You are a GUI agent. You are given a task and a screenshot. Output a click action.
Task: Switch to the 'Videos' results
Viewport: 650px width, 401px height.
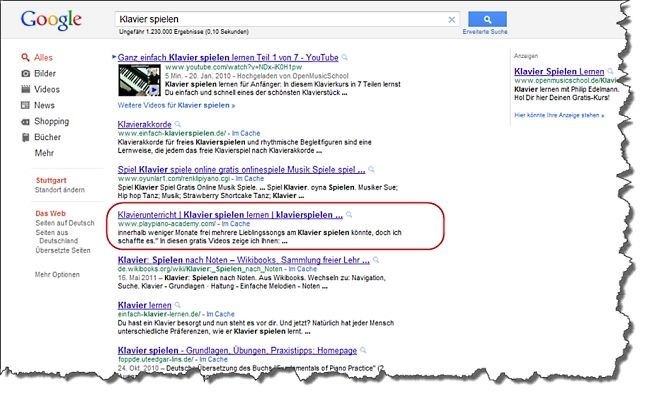pyautogui.click(x=47, y=89)
